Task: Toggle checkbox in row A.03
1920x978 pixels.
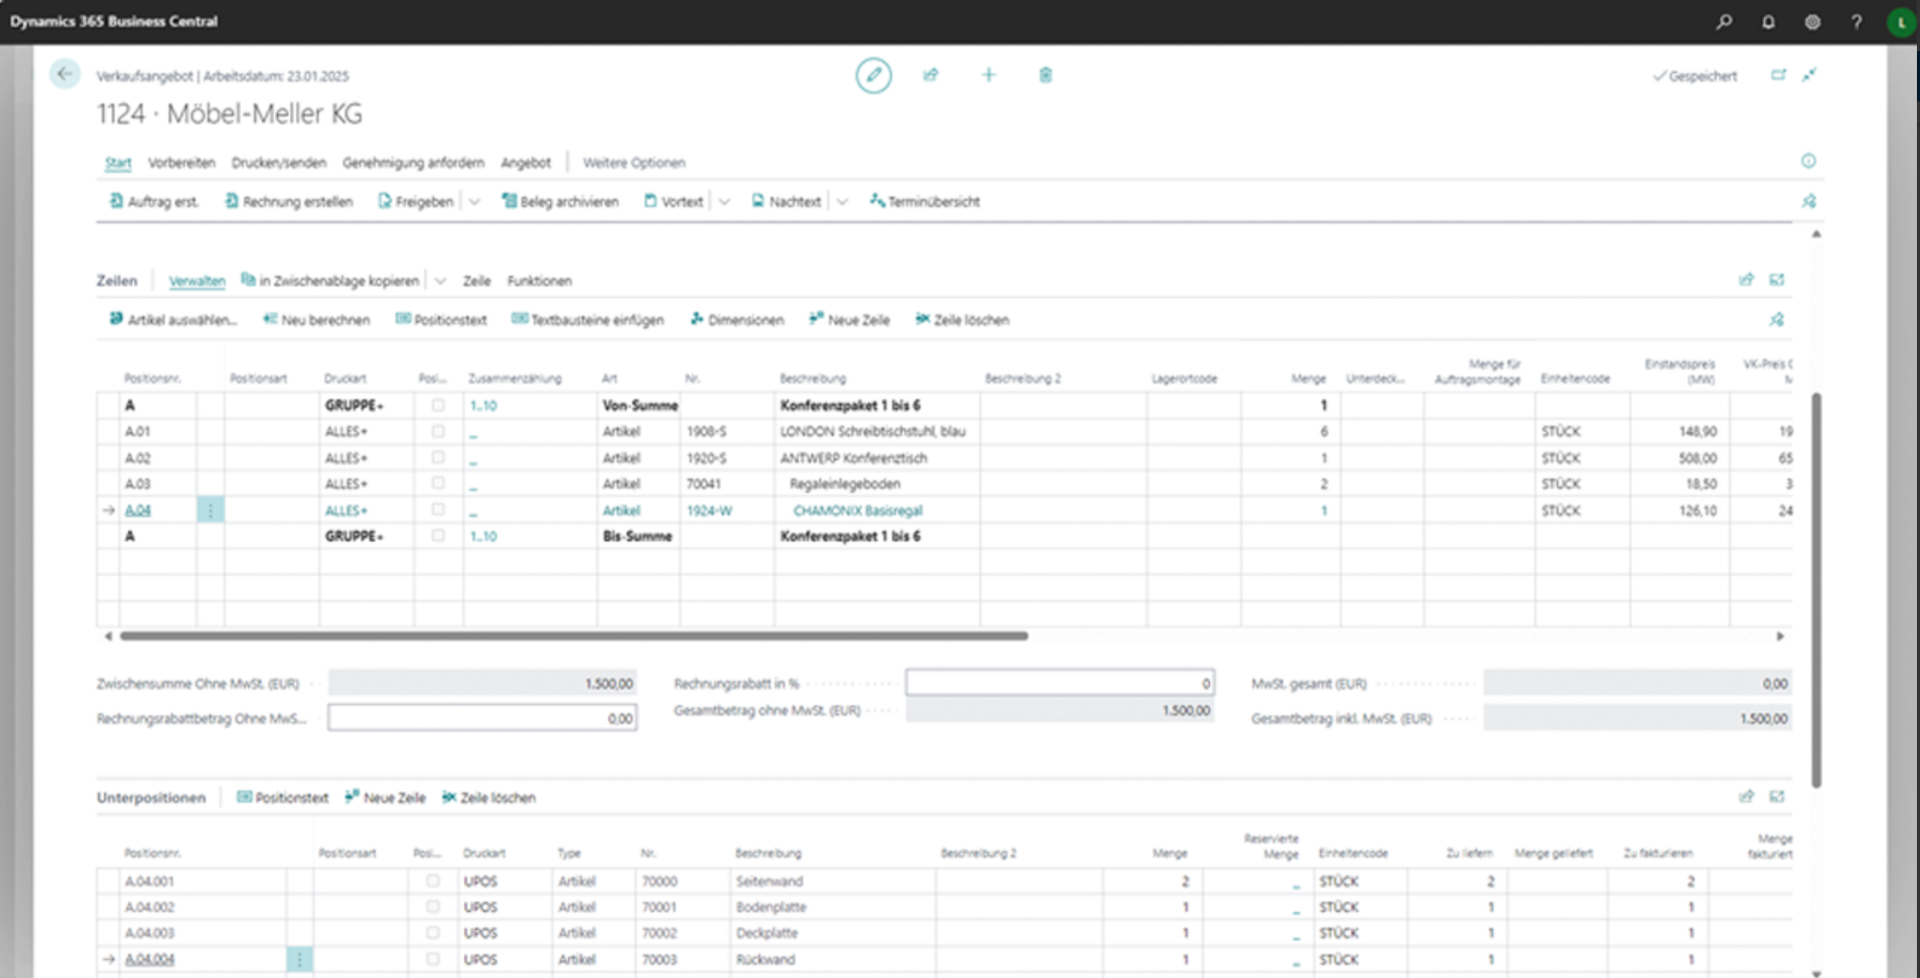Action: [x=438, y=483]
